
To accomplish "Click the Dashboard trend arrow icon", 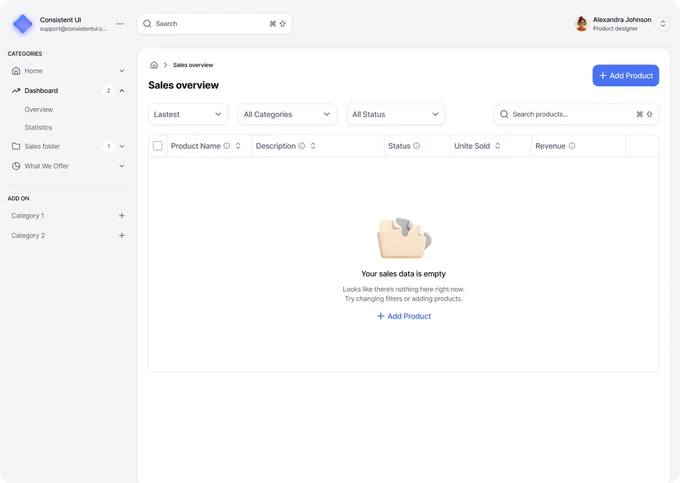I will tap(16, 91).
